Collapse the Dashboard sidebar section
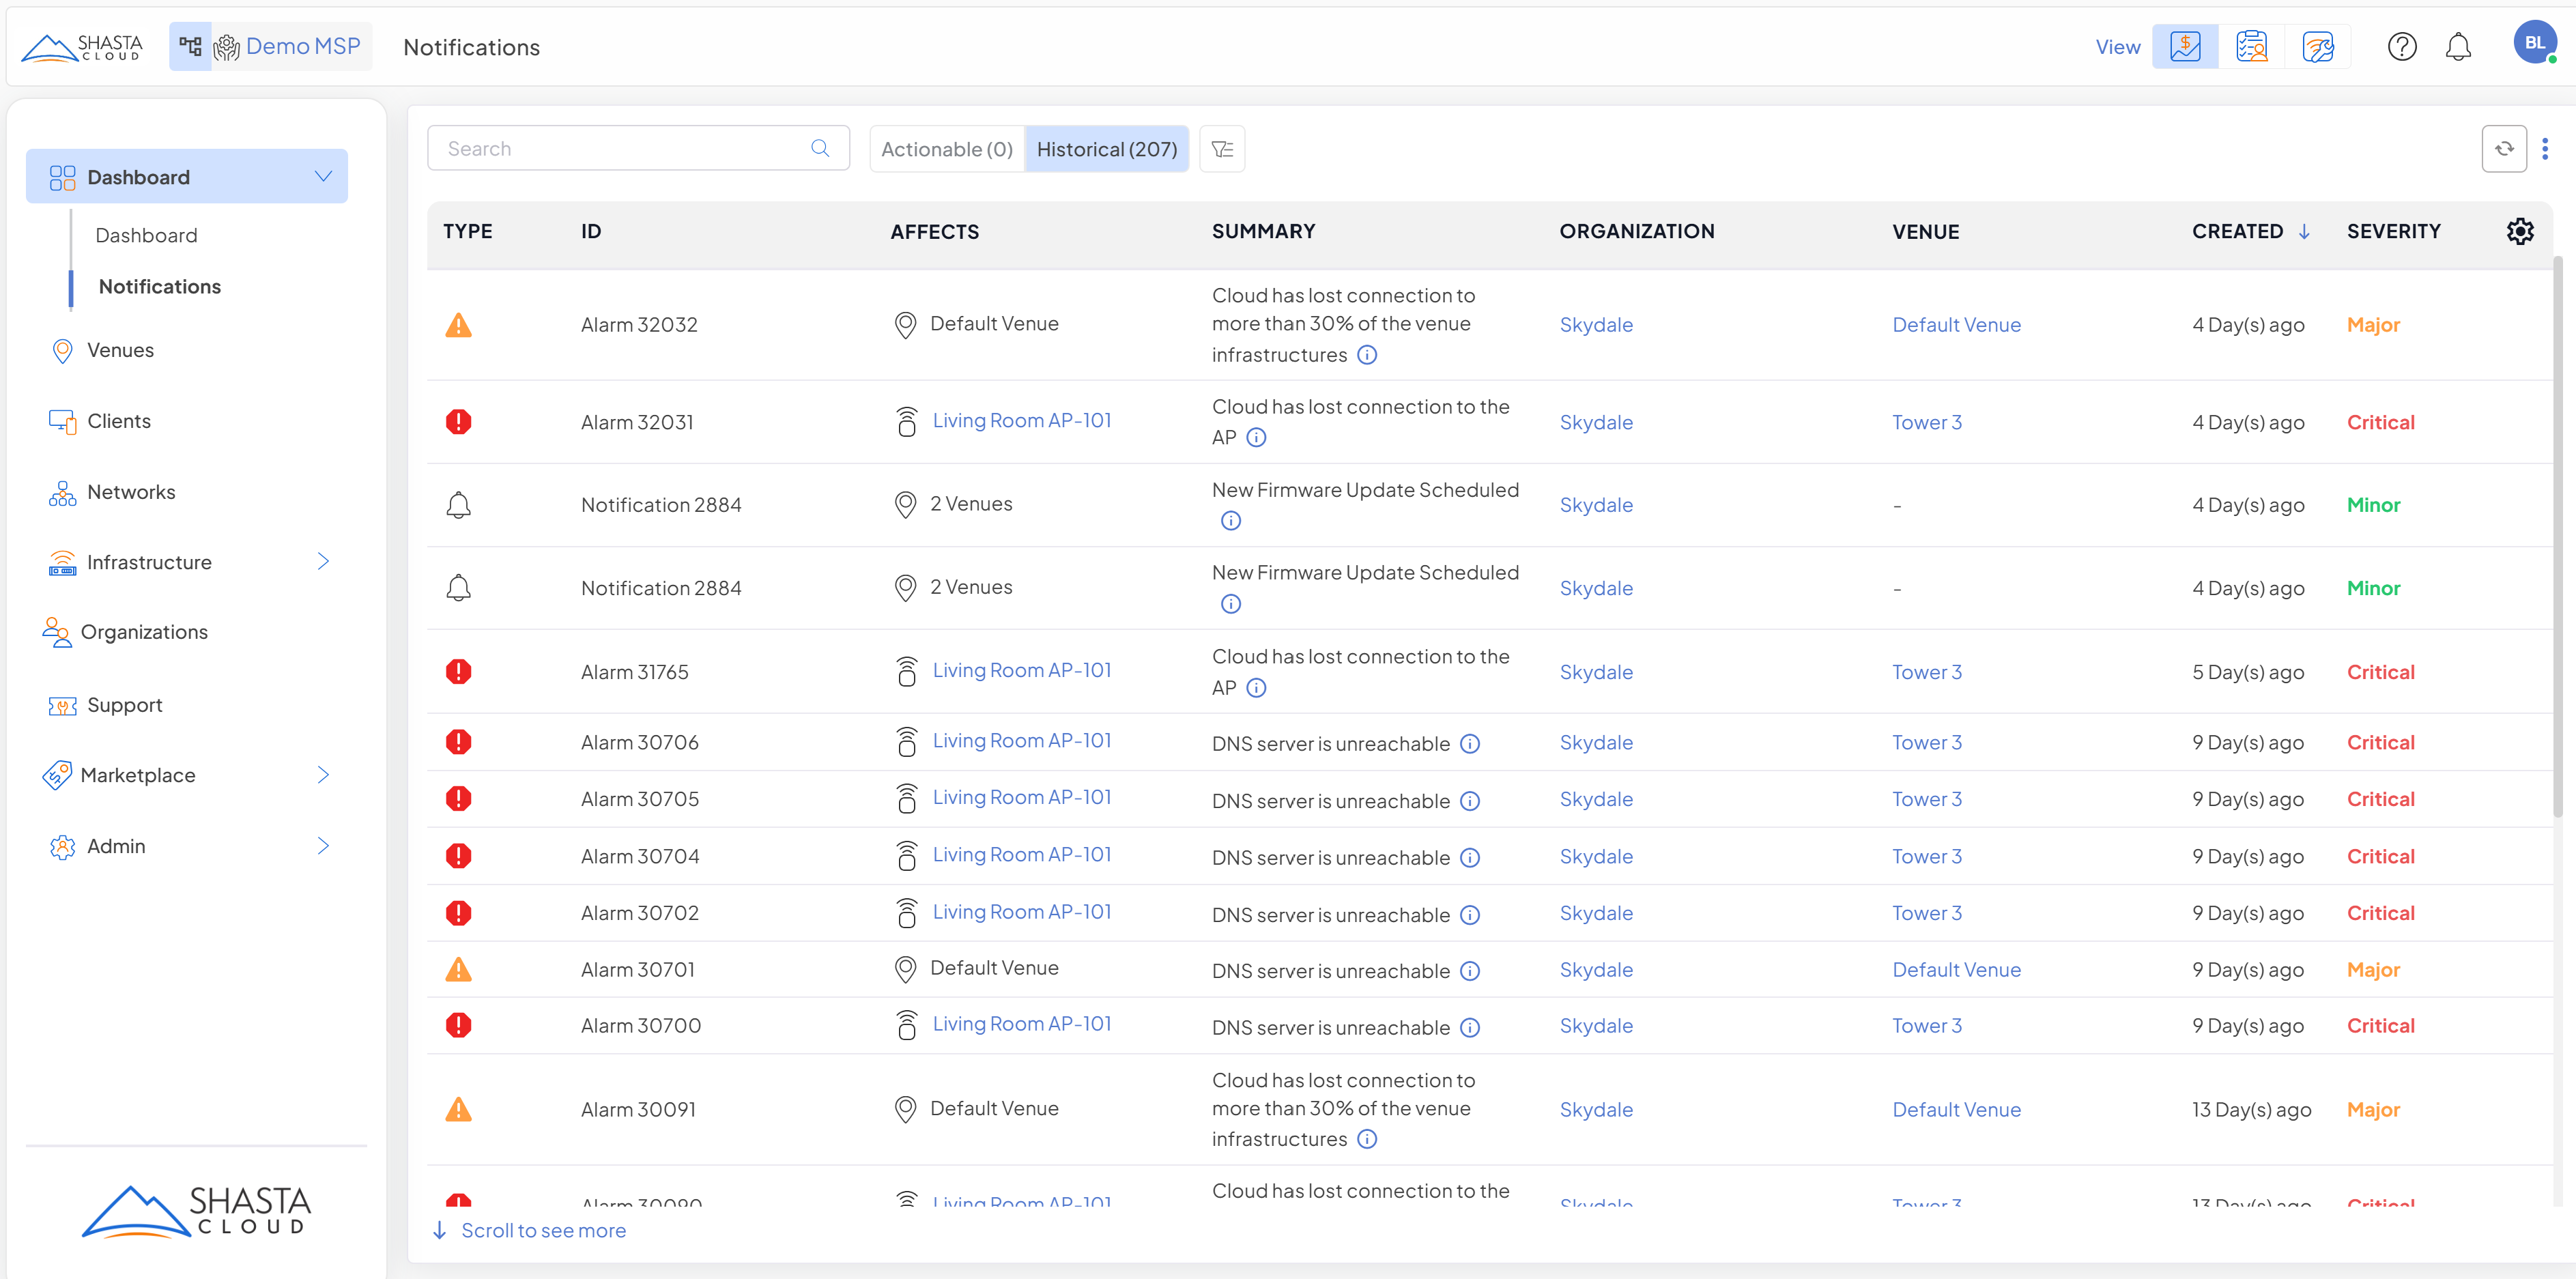The width and height of the screenshot is (2576, 1279). point(323,177)
